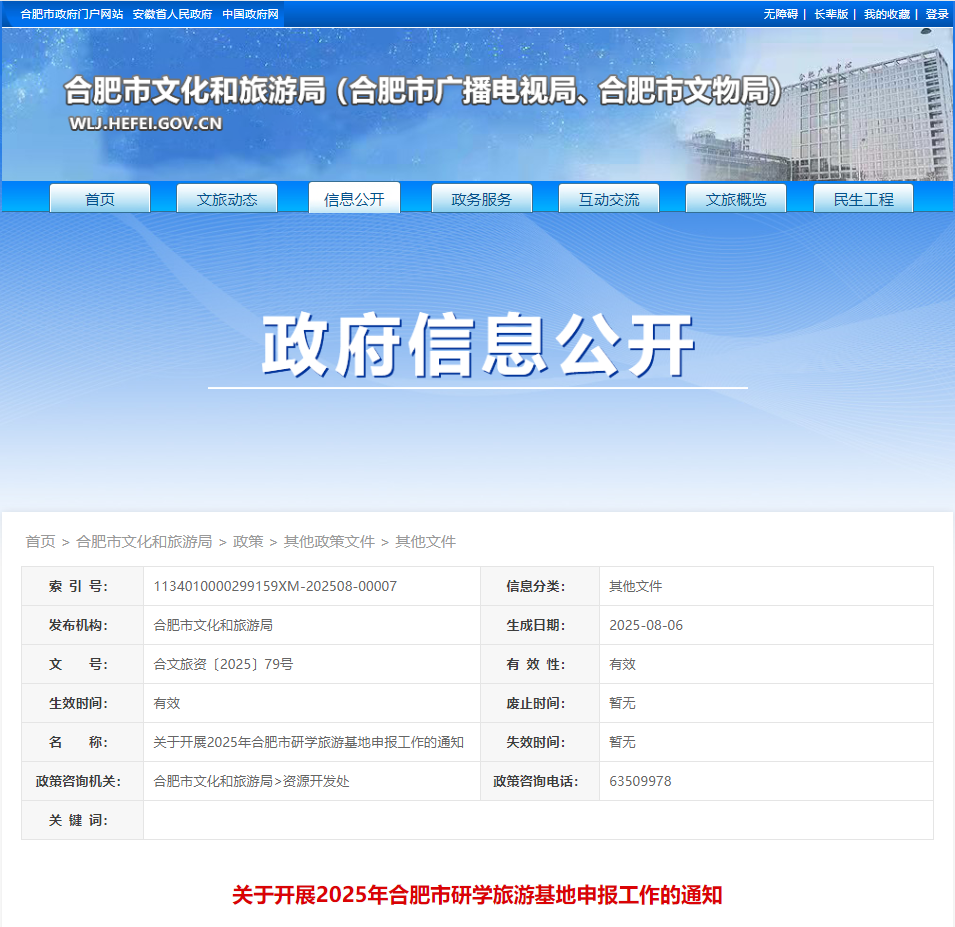
Task: Click 首页 in the breadcrumb trail
Action: (39, 541)
